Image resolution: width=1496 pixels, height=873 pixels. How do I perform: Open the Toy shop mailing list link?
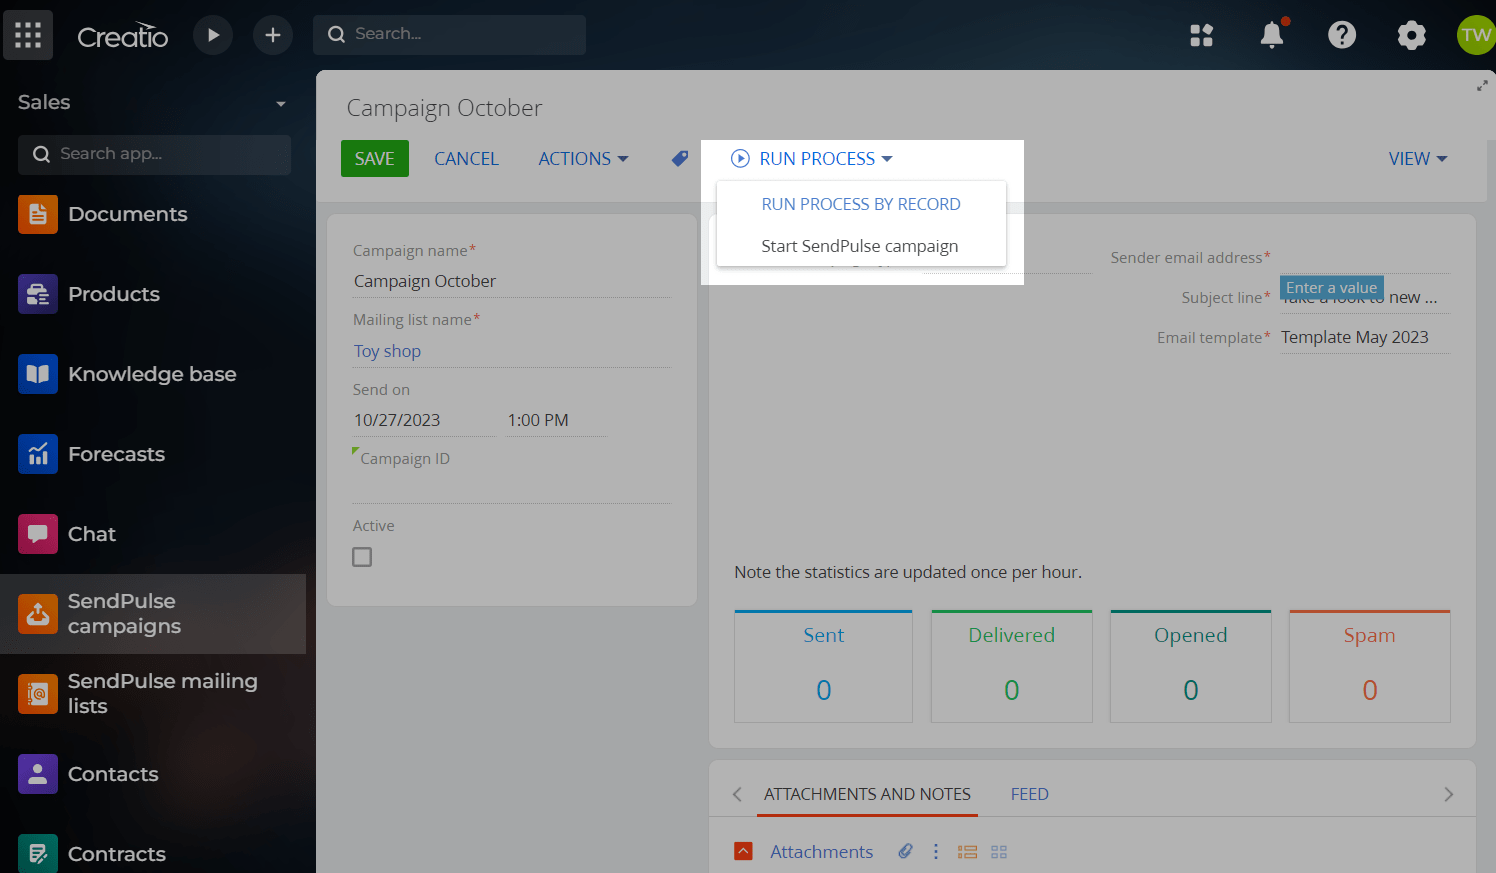(x=387, y=351)
